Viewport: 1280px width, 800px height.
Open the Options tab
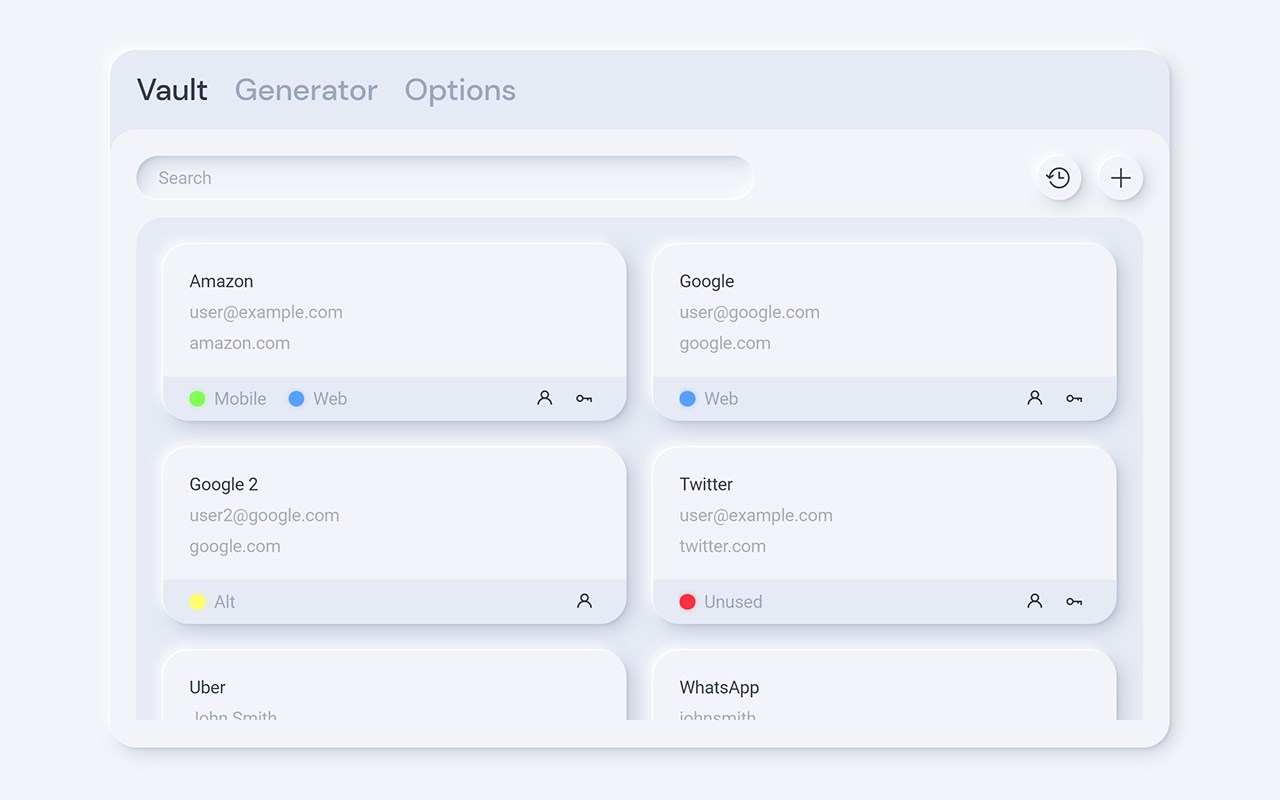click(460, 90)
